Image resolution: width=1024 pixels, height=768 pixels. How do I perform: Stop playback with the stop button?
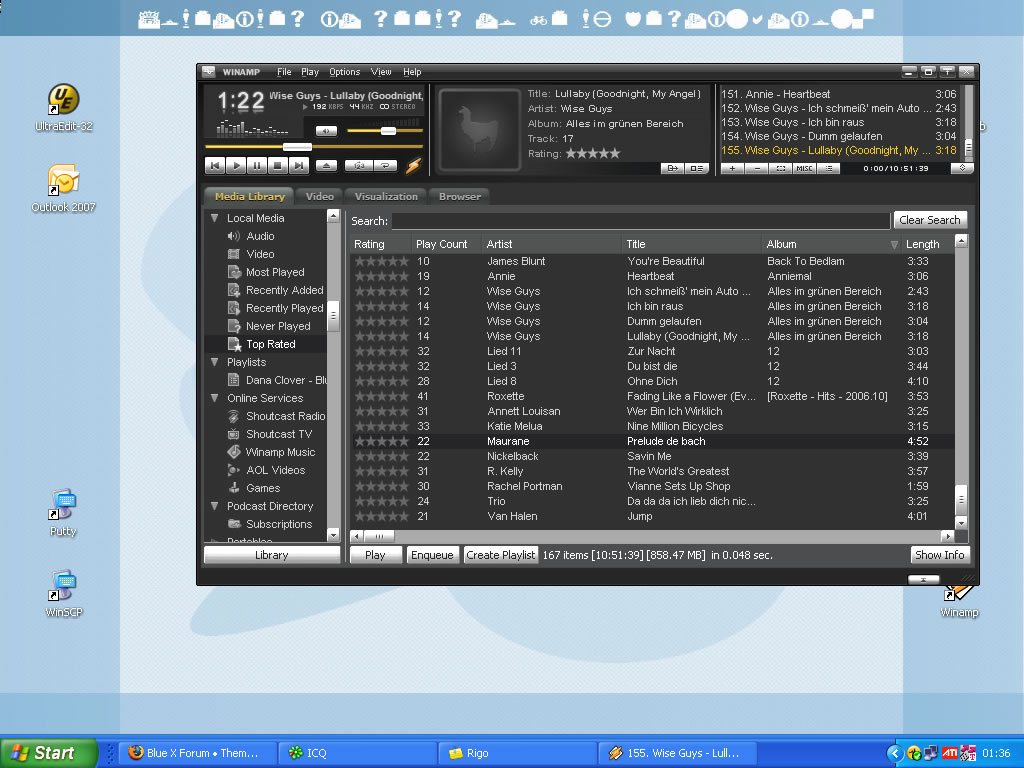(278, 166)
